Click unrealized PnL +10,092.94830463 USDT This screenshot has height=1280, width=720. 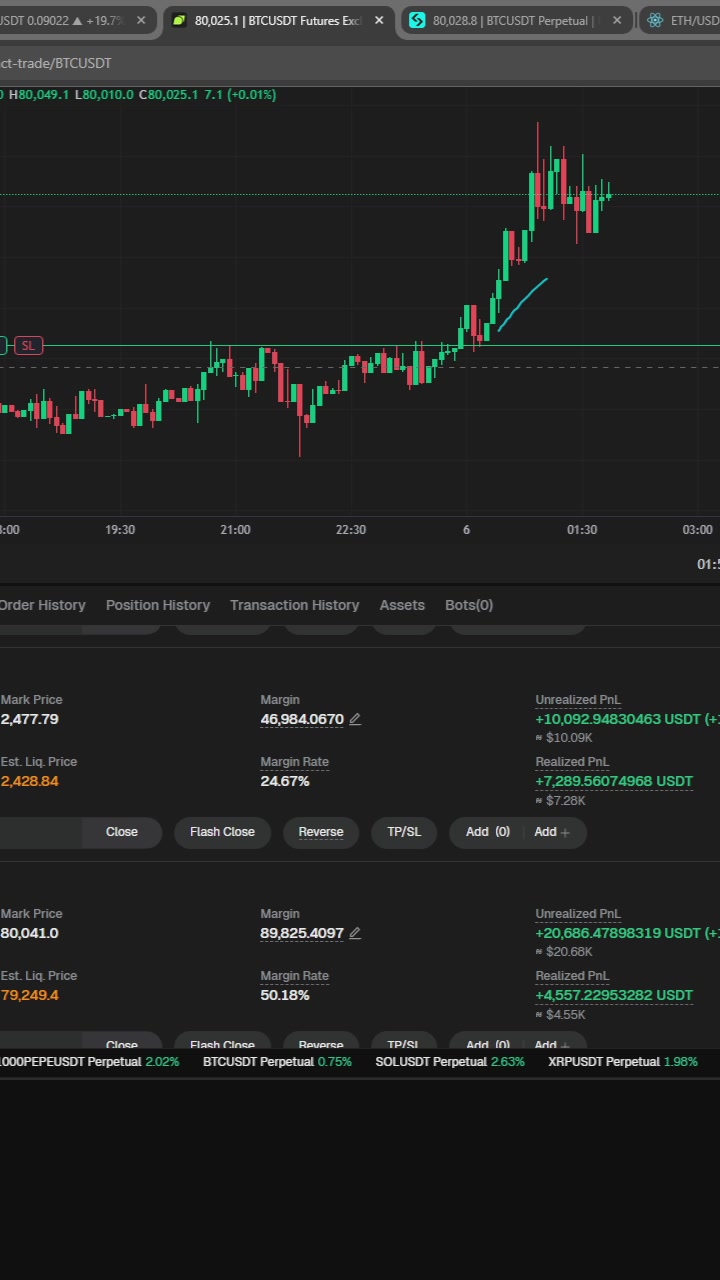(x=626, y=719)
